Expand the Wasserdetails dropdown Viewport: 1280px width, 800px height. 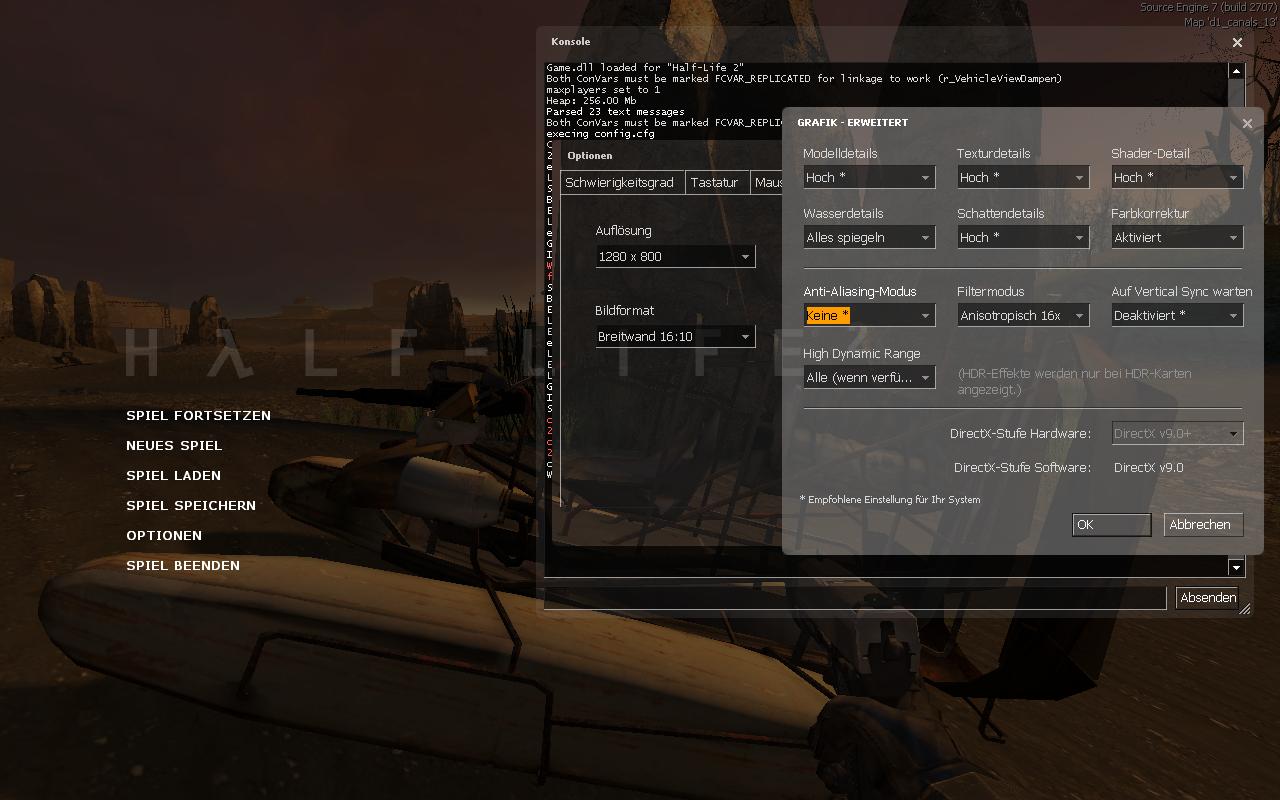(869, 237)
